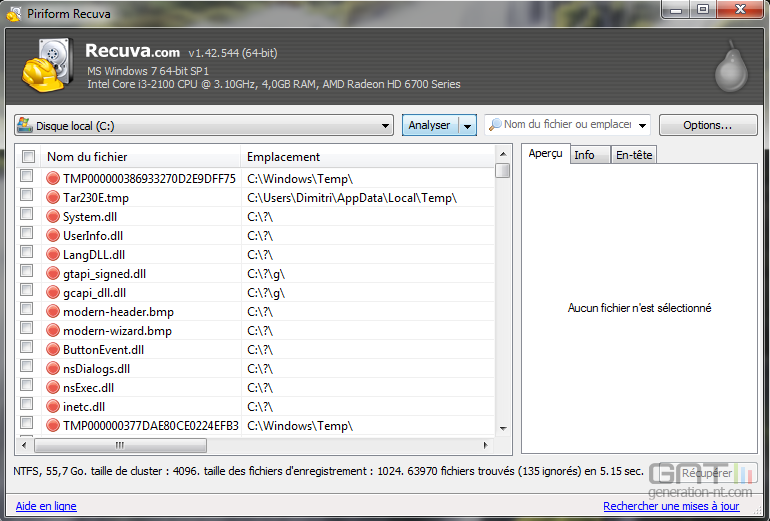The image size is (770, 521).
Task: Expand the Analyser button dropdown arrow
Action: tap(468, 126)
